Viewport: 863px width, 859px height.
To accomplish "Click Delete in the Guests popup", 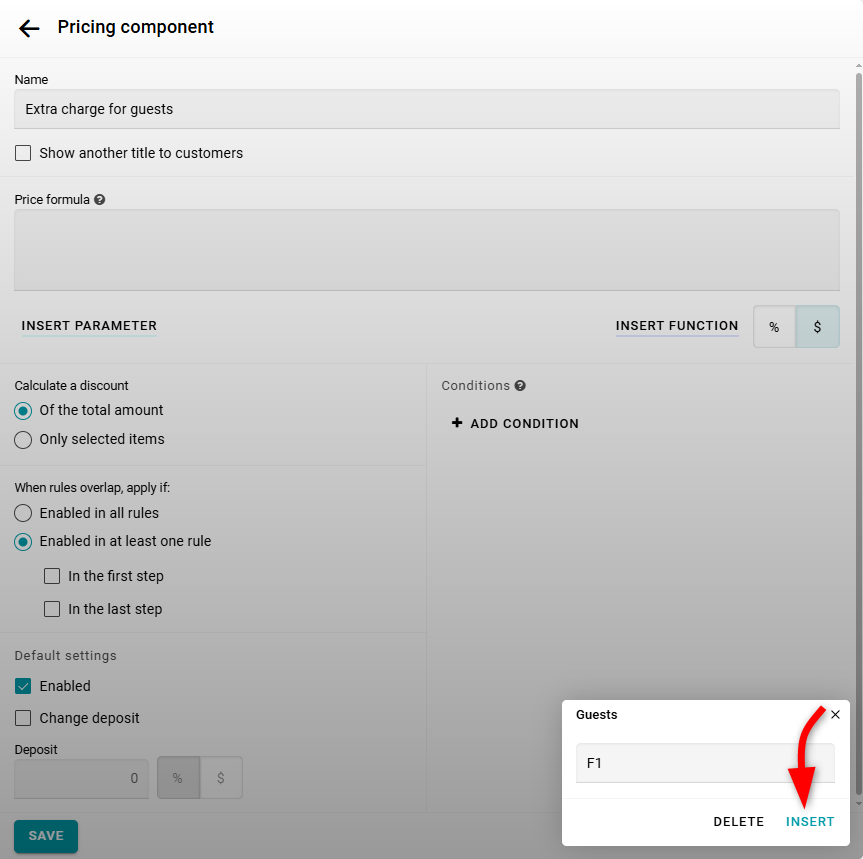I will pyautogui.click(x=738, y=822).
